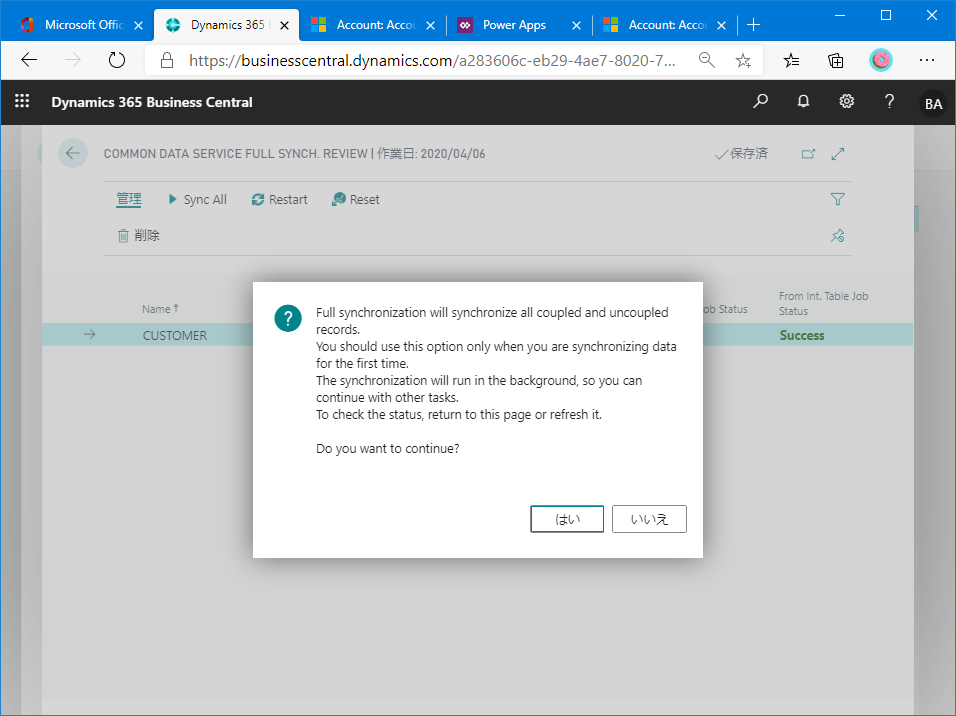This screenshot has width=956, height=716.
Task: Click the browser refresh button
Action: tap(116, 60)
